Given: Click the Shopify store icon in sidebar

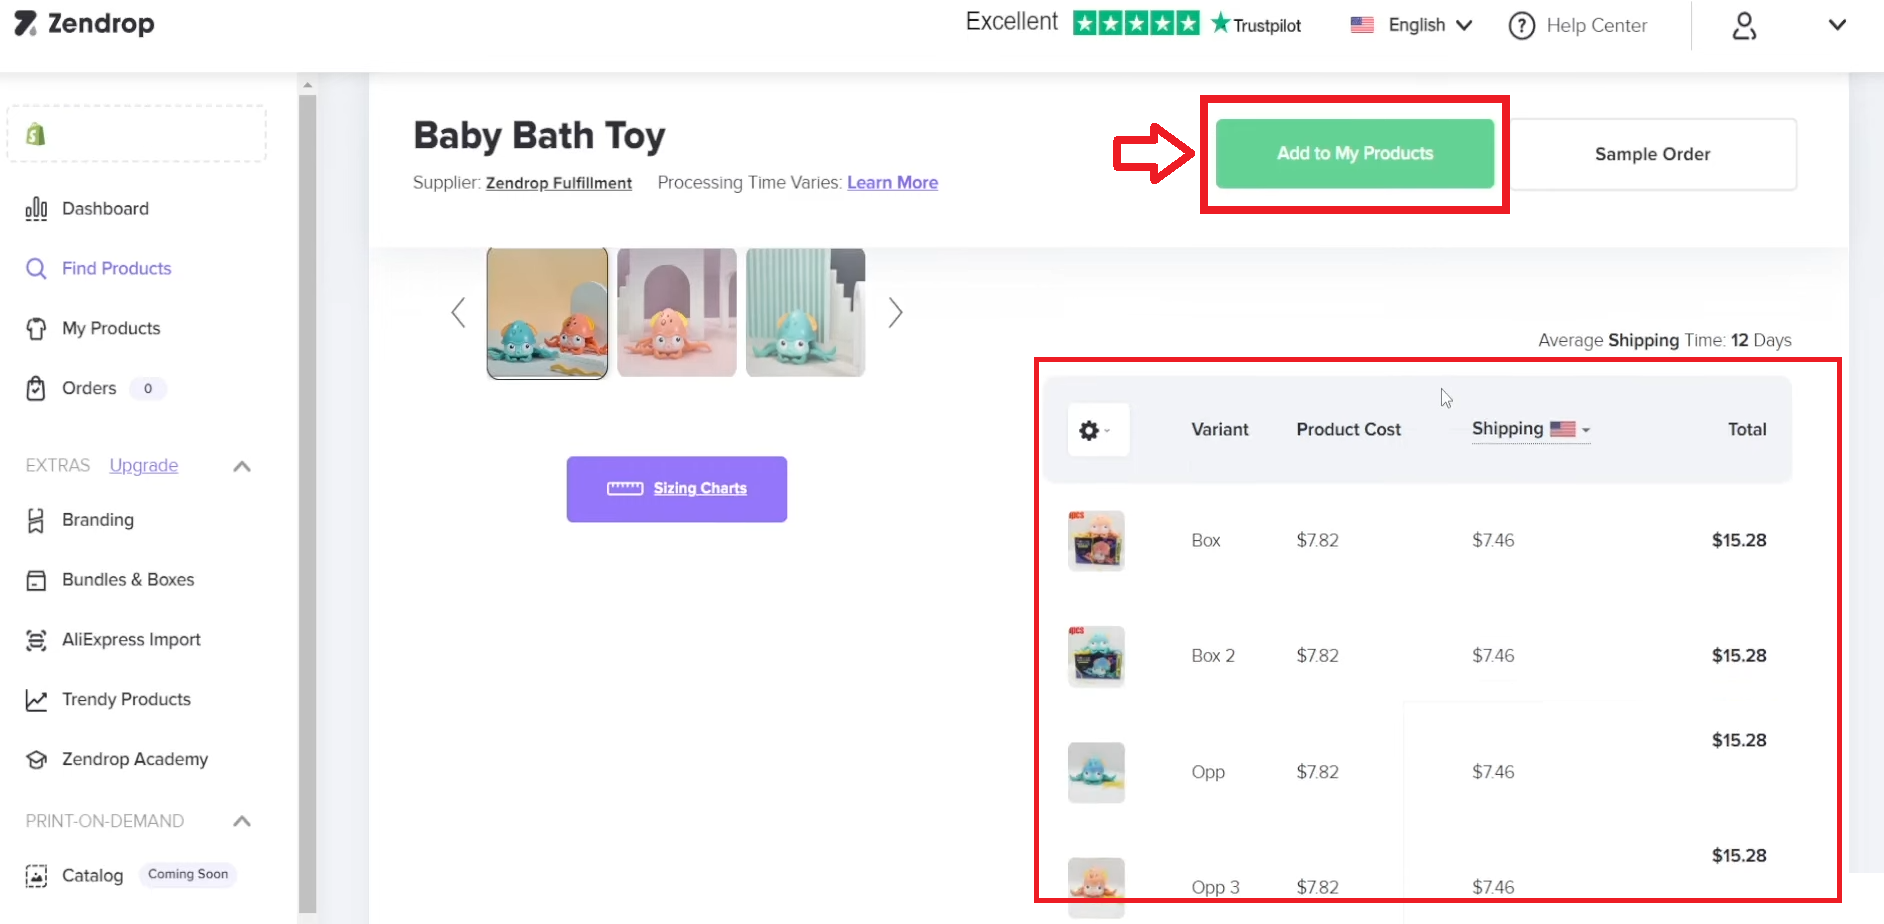Looking at the screenshot, I should (x=36, y=134).
